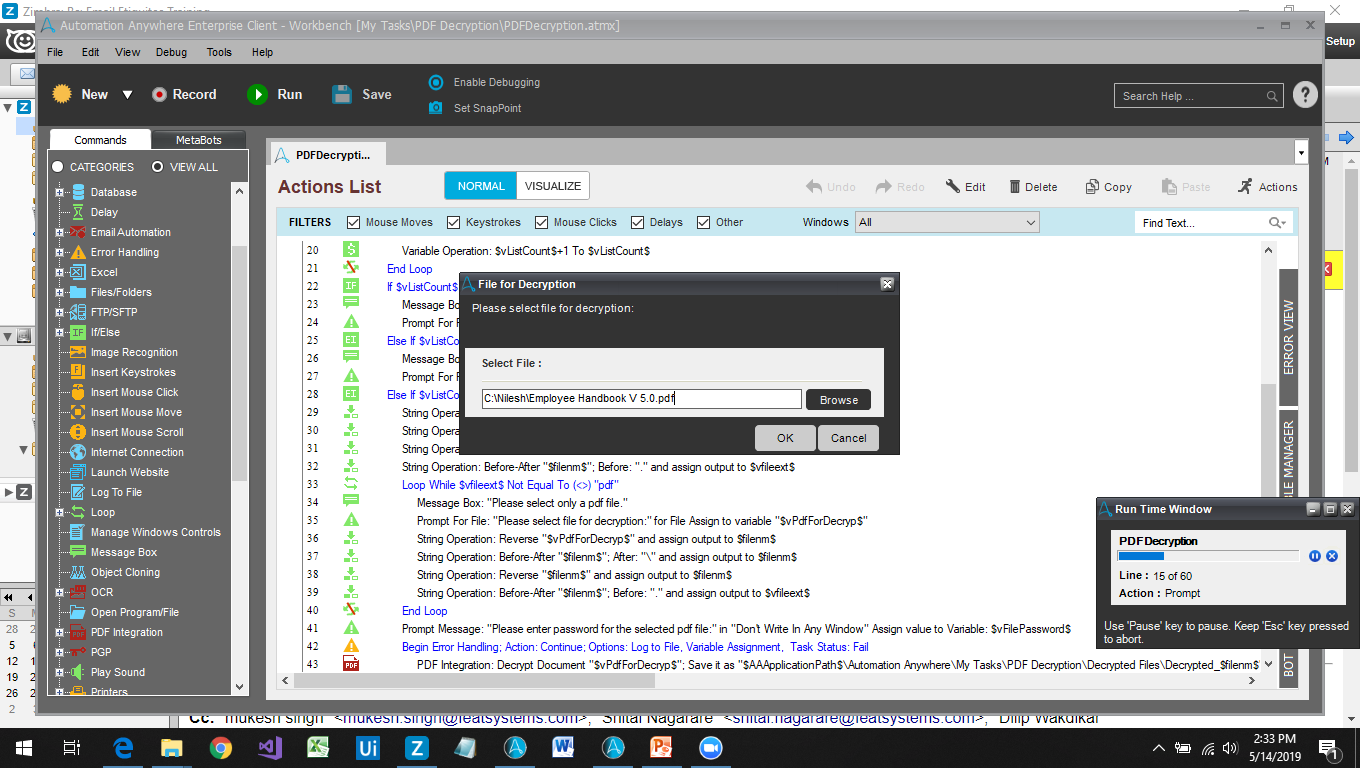
Task: Select the Log To File icon
Action: point(78,492)
